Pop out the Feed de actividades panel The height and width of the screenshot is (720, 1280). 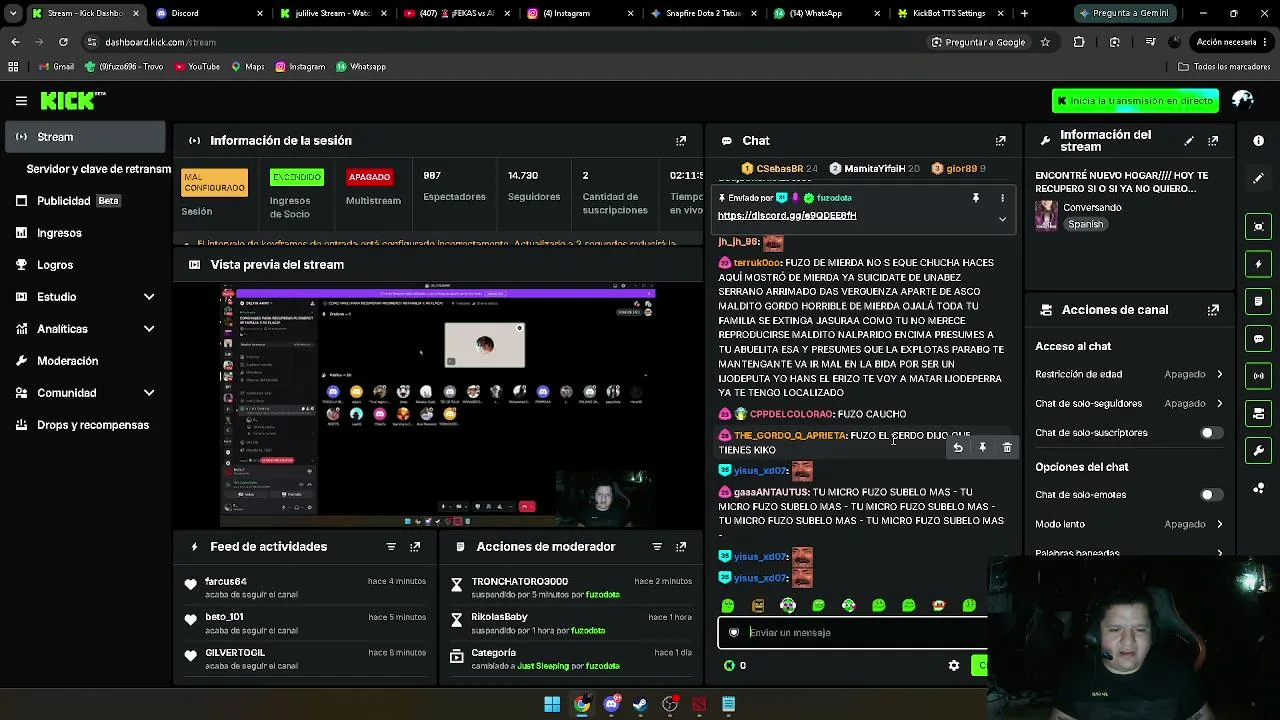[415, 547]
